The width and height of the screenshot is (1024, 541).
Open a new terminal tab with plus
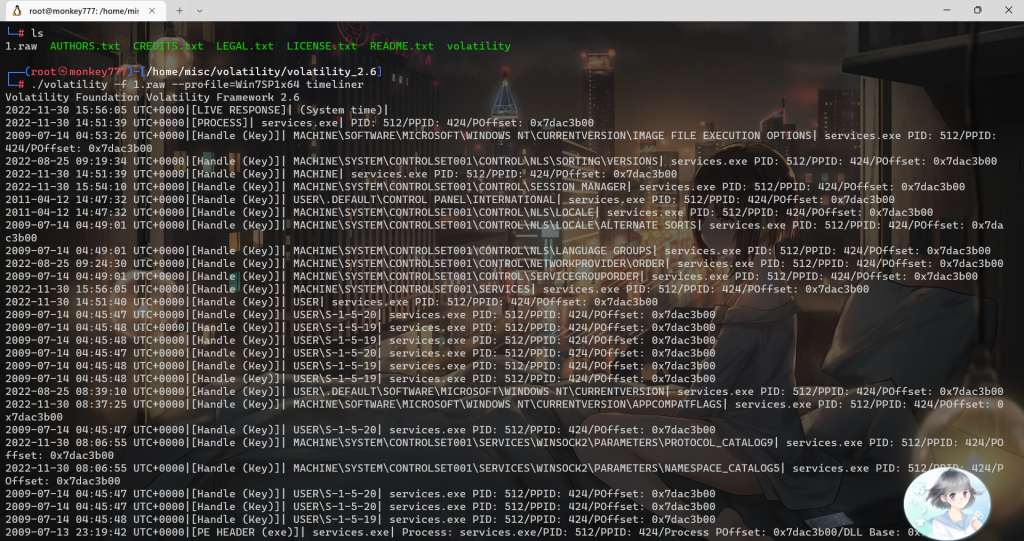[x=179, y=10]
